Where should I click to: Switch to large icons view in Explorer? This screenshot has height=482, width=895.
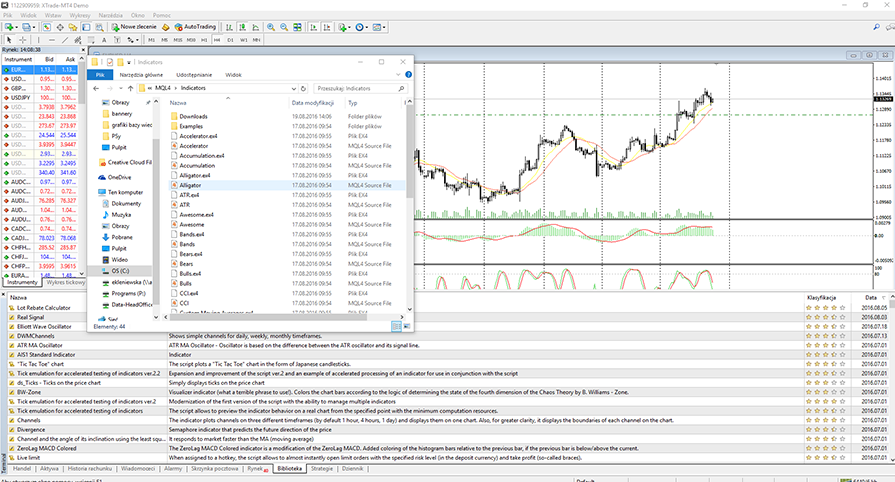pos(405,326)
